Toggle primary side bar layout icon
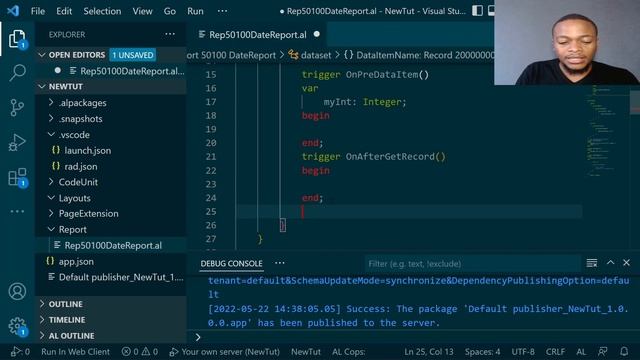This screenshot has width=640, height=360. coord(477,11)
